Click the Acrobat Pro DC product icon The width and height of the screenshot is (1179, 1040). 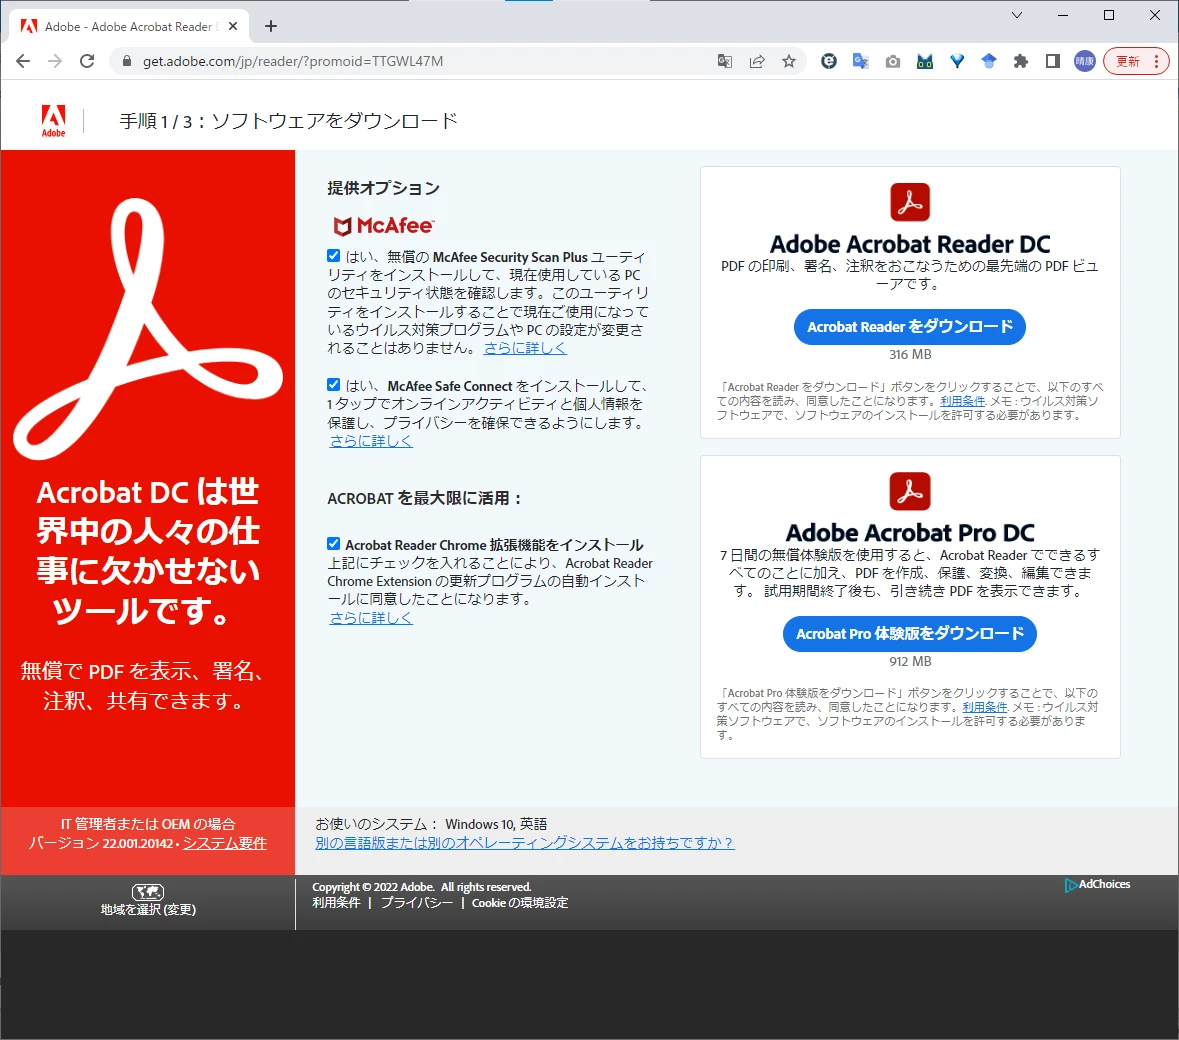(910, 491)
